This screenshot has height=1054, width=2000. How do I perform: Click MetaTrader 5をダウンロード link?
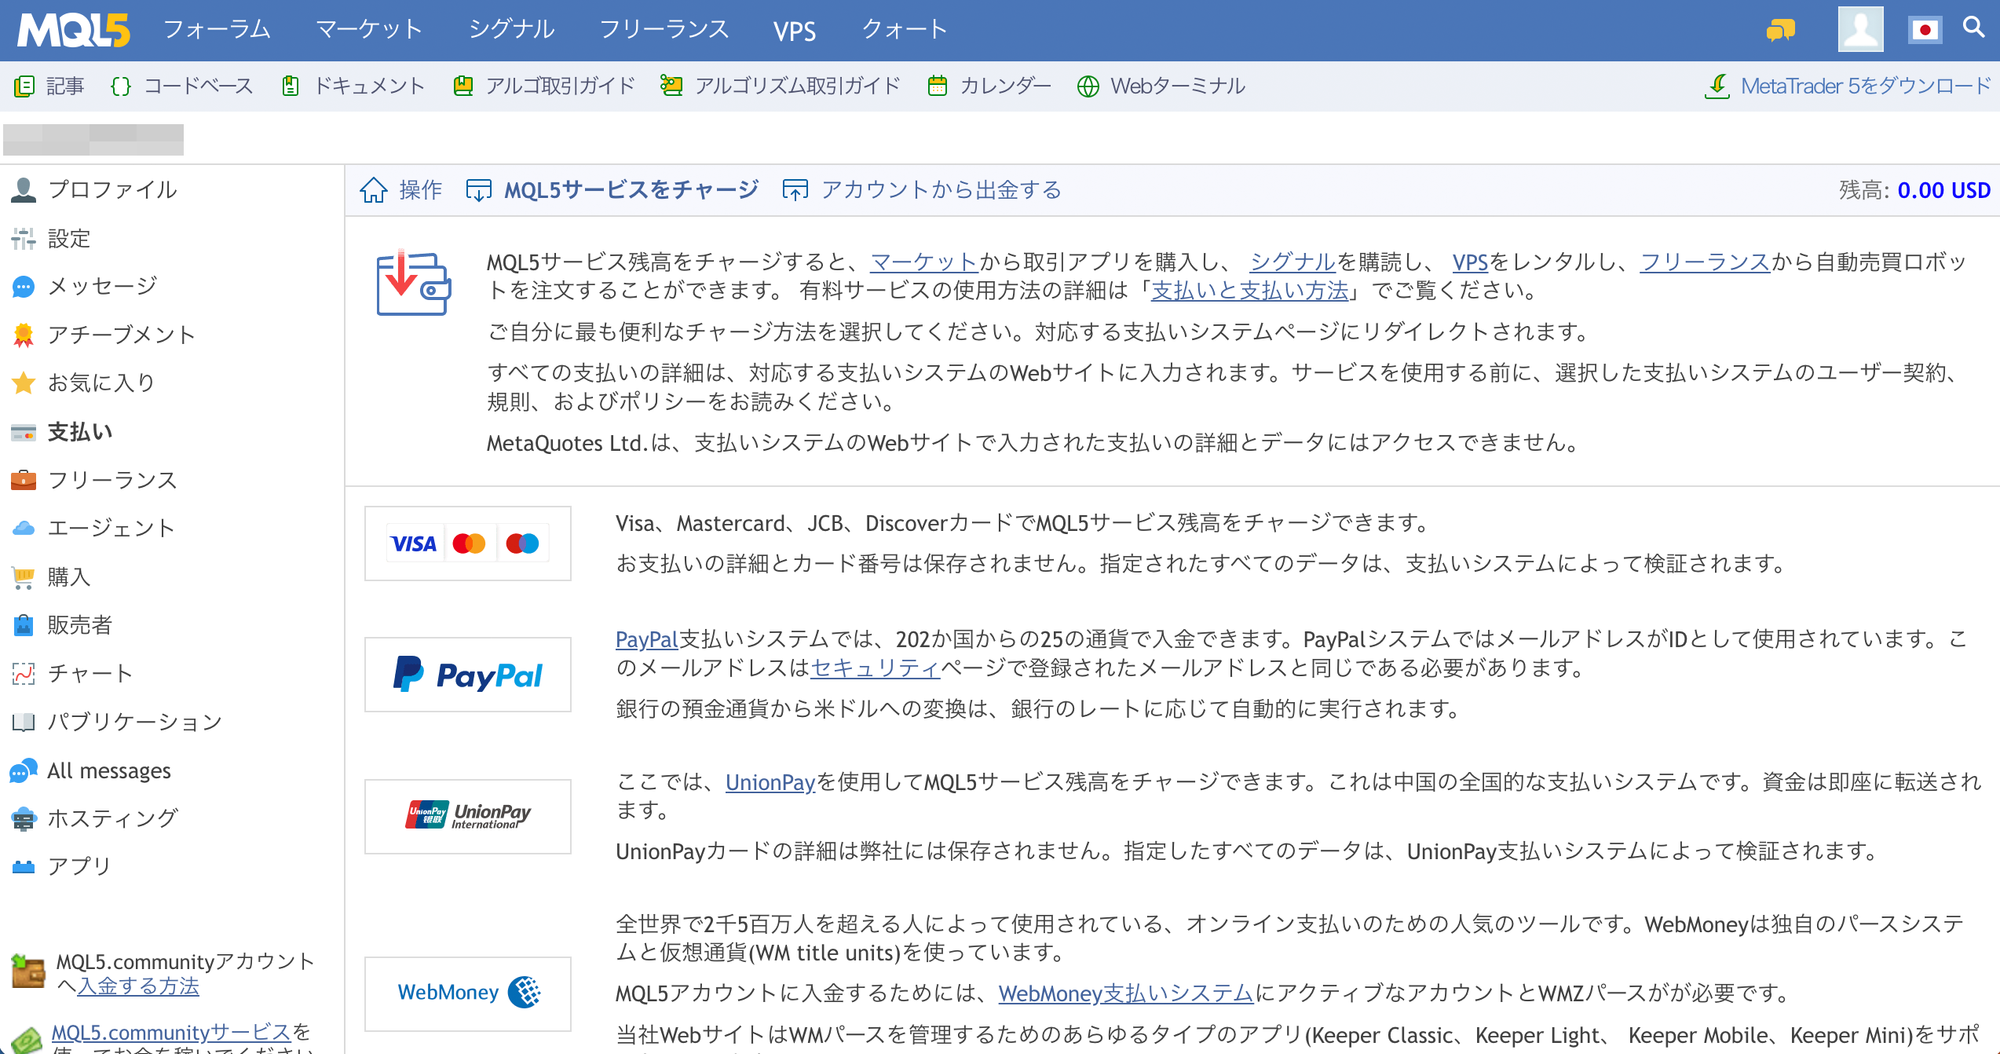tap(1866, 86)
